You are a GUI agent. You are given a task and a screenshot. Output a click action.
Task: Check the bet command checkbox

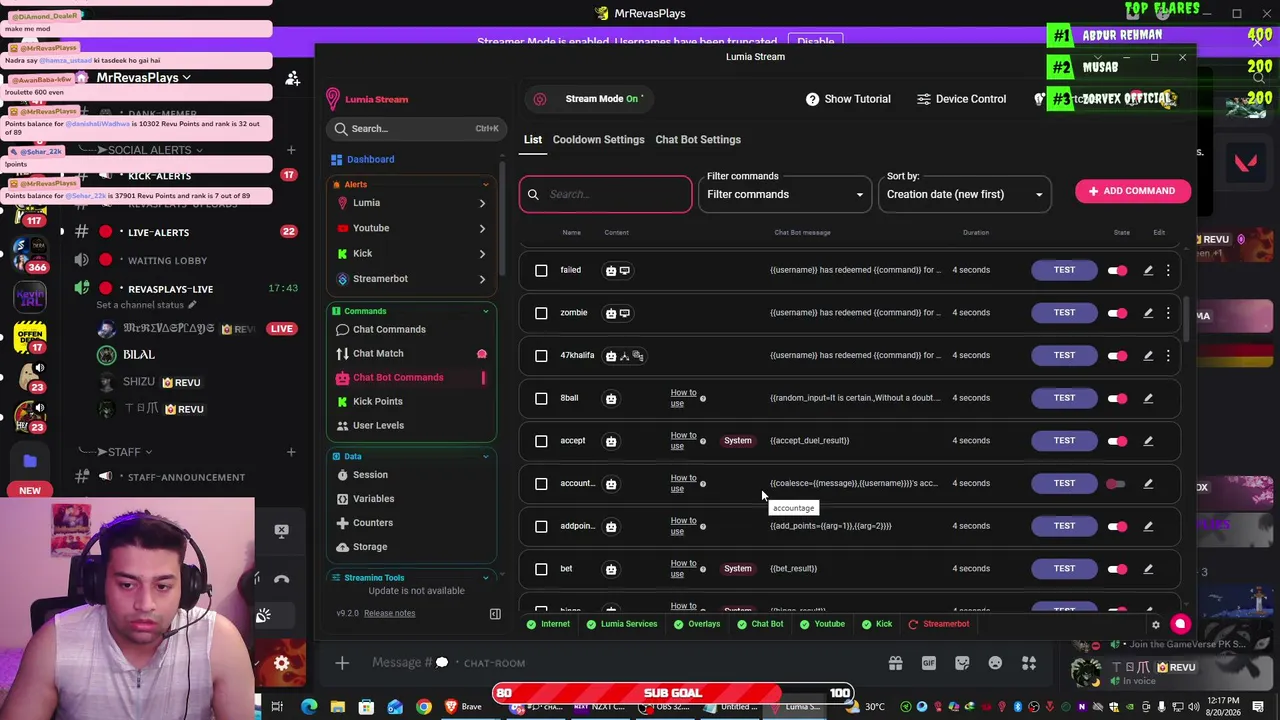point(541,569)
